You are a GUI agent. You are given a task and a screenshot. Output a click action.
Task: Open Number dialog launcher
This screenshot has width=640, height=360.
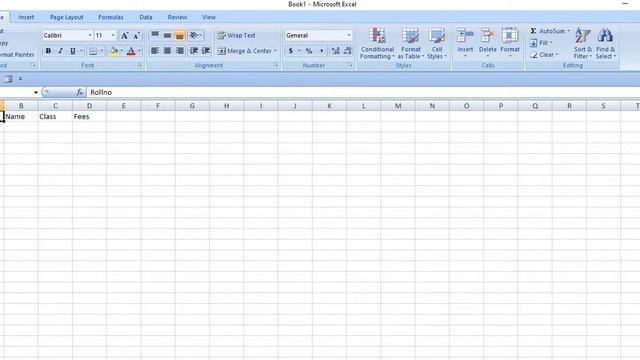click(351, 66)
